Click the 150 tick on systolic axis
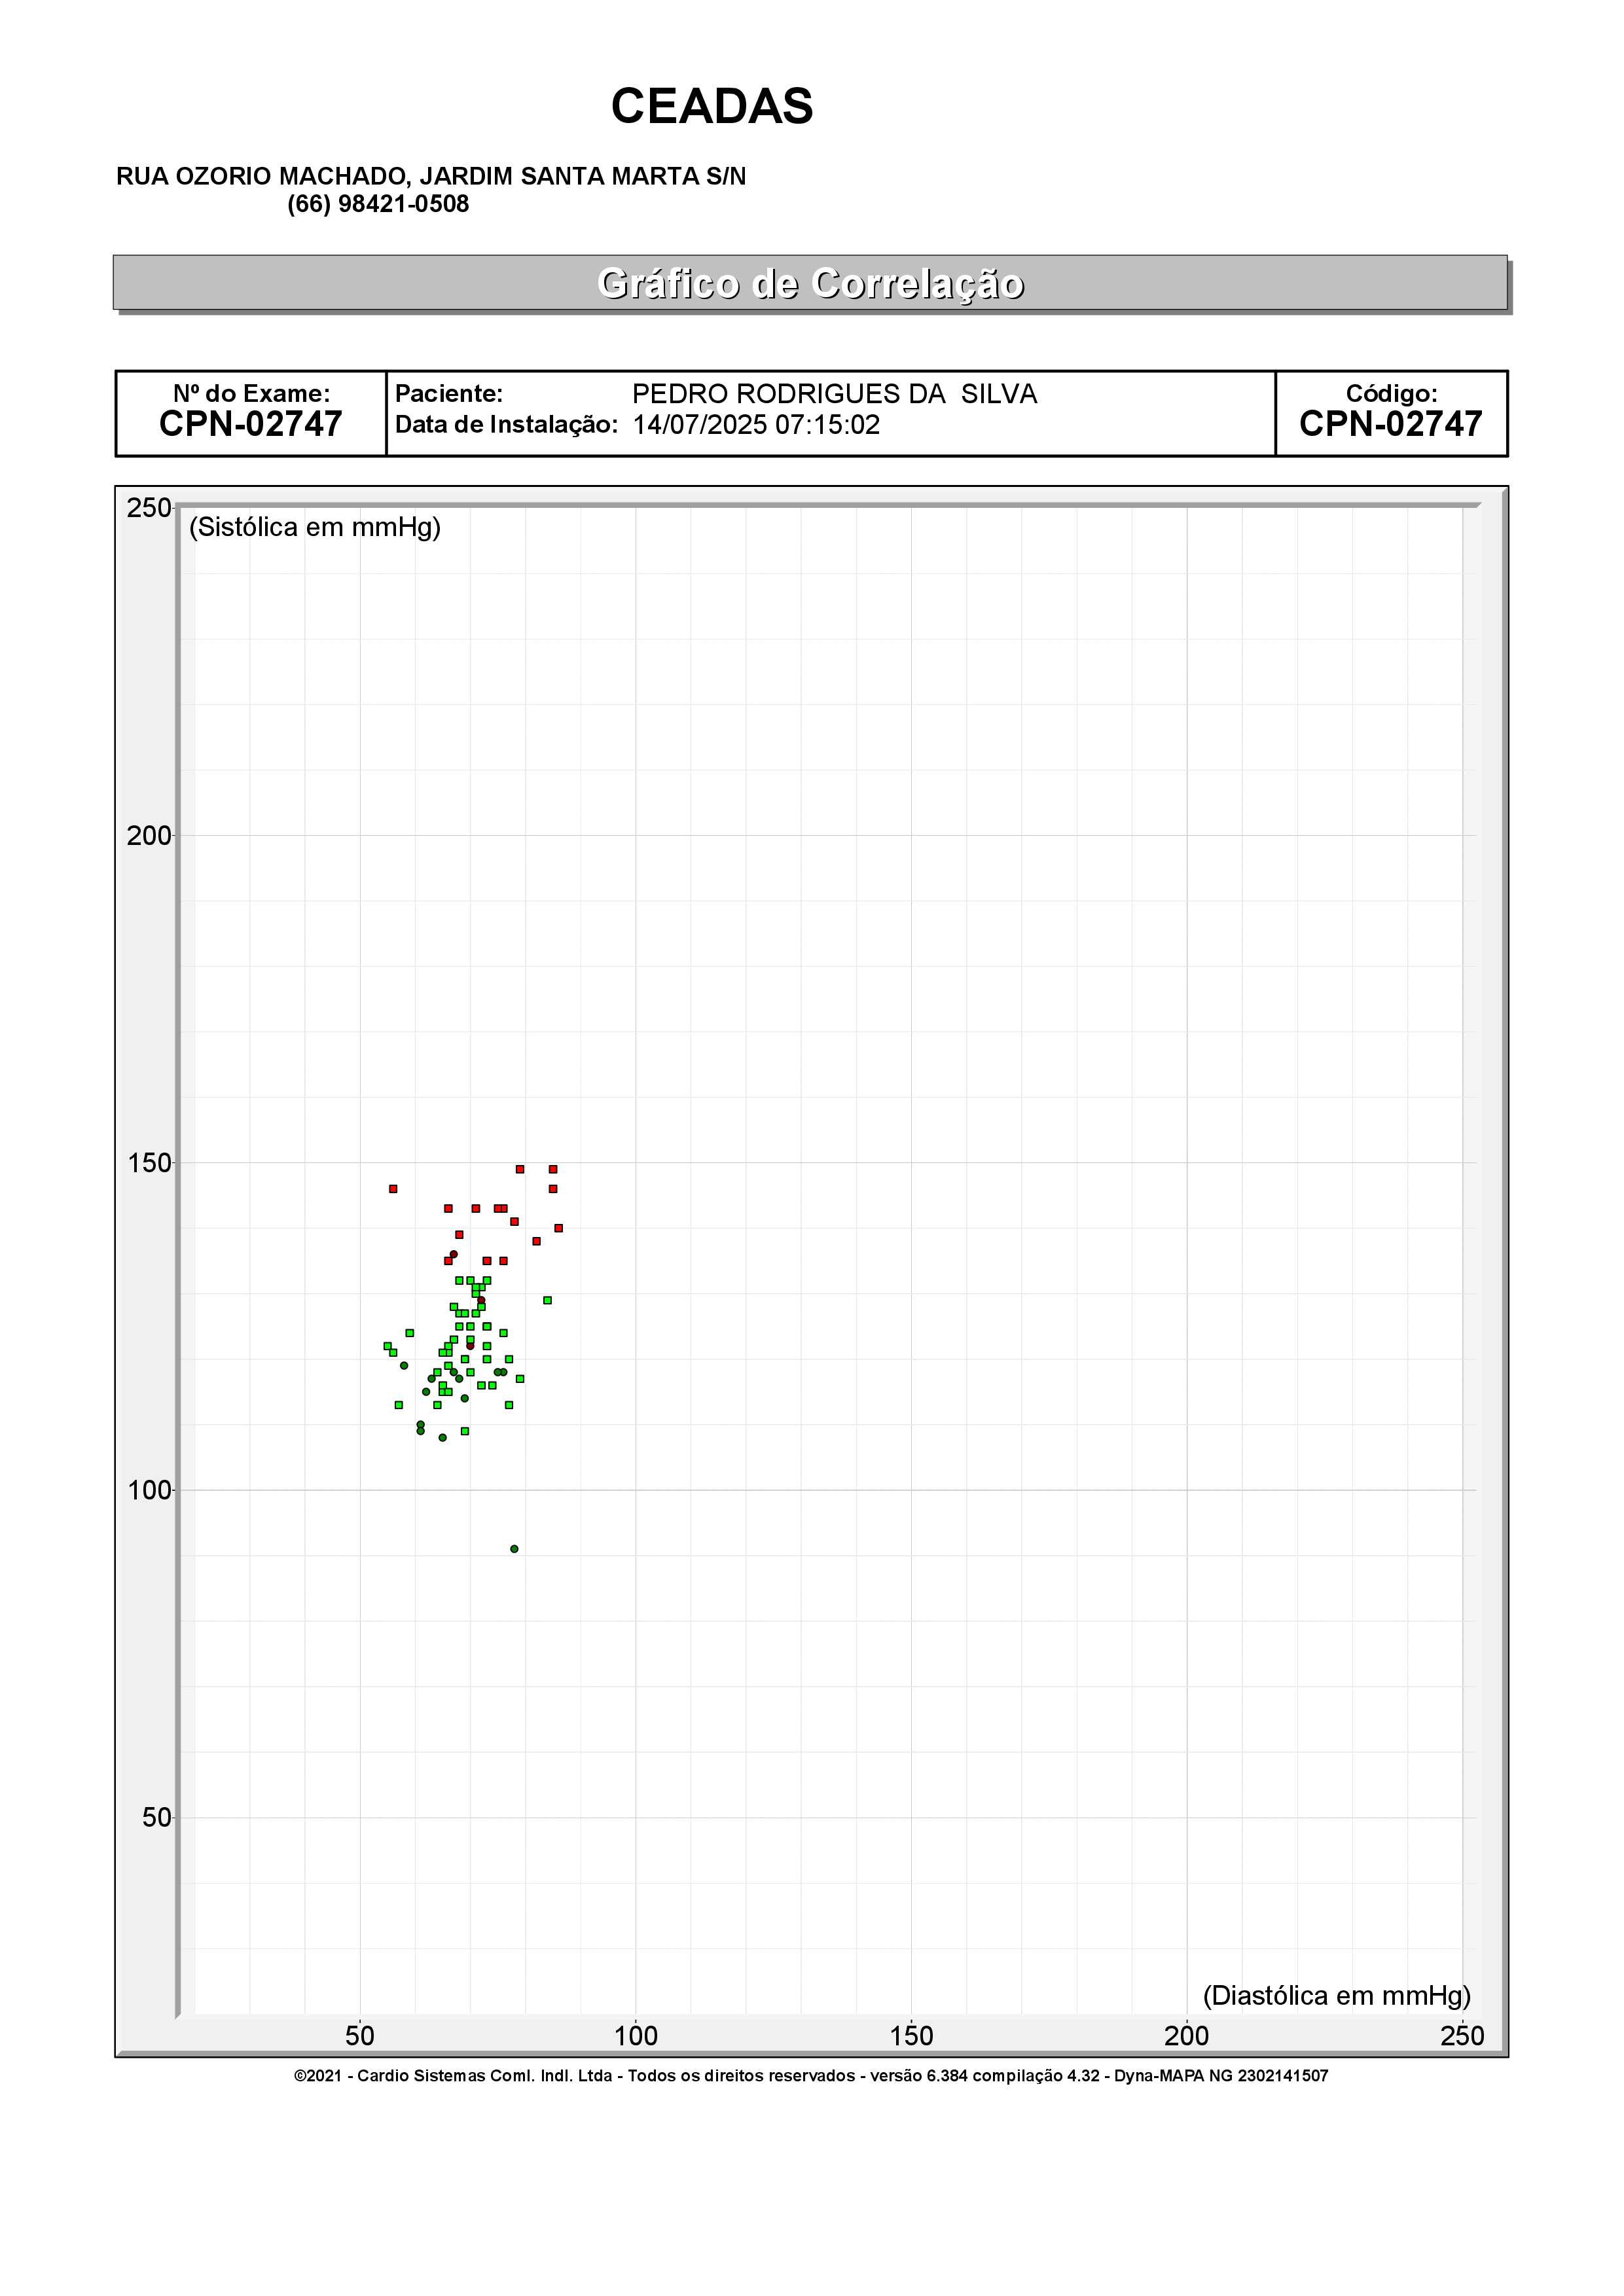Viewport: 1624px width, 2296px height. [x=149, y=1163]
